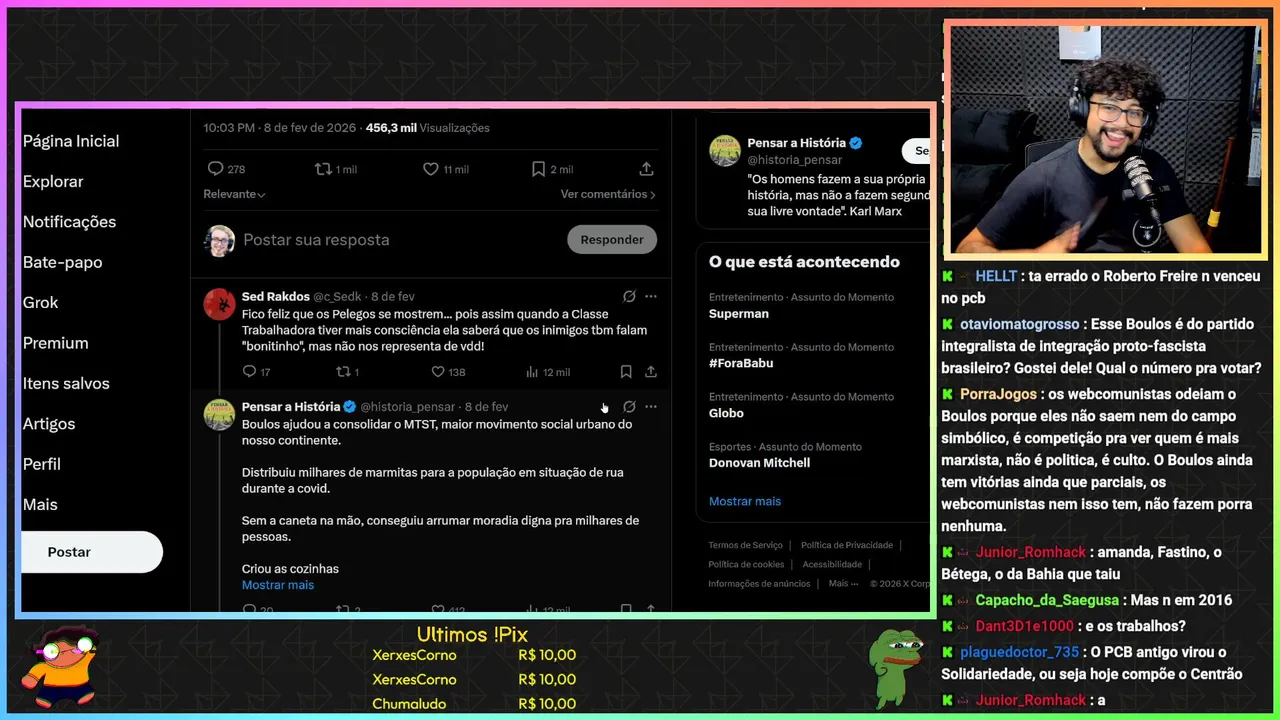This screenshot has height=720, width=1280.
Task: Click chat username Dant3D1e1000
Action: 1024,626
